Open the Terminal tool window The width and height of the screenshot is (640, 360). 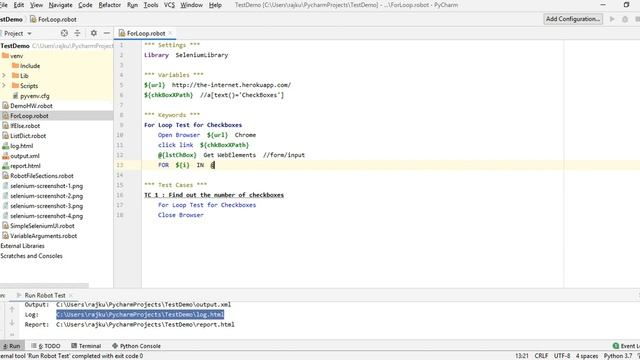(86, 346)
